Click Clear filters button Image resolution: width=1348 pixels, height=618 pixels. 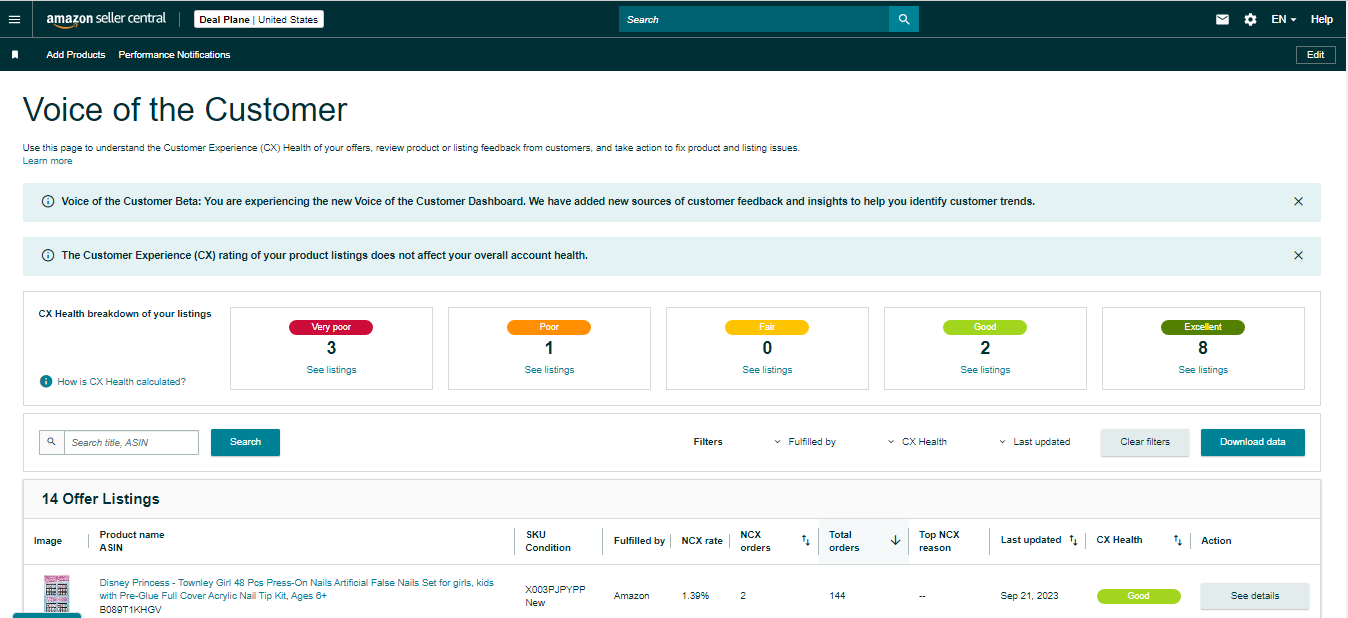(x=1145, y=442)
